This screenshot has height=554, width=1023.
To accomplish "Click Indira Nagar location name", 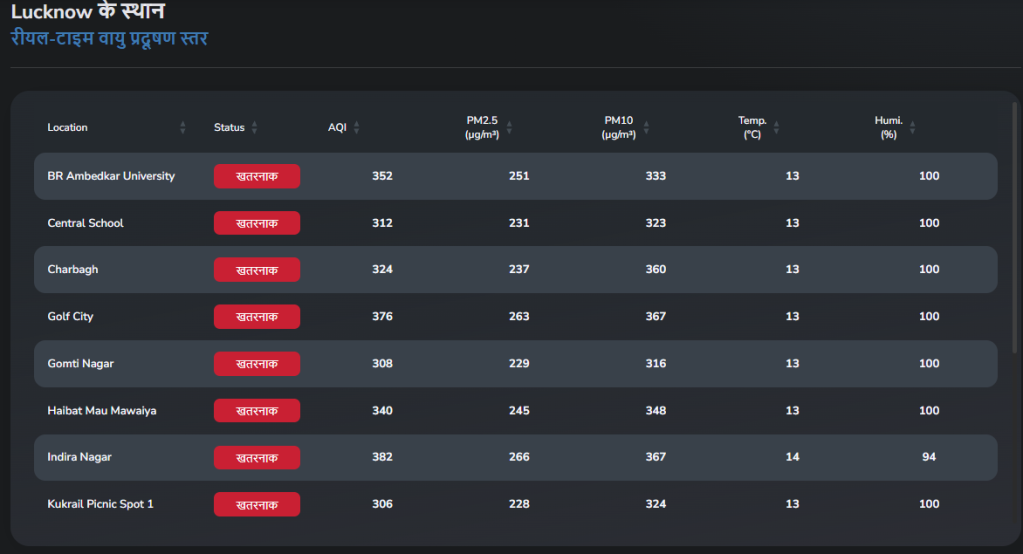I will coord(79,457).
